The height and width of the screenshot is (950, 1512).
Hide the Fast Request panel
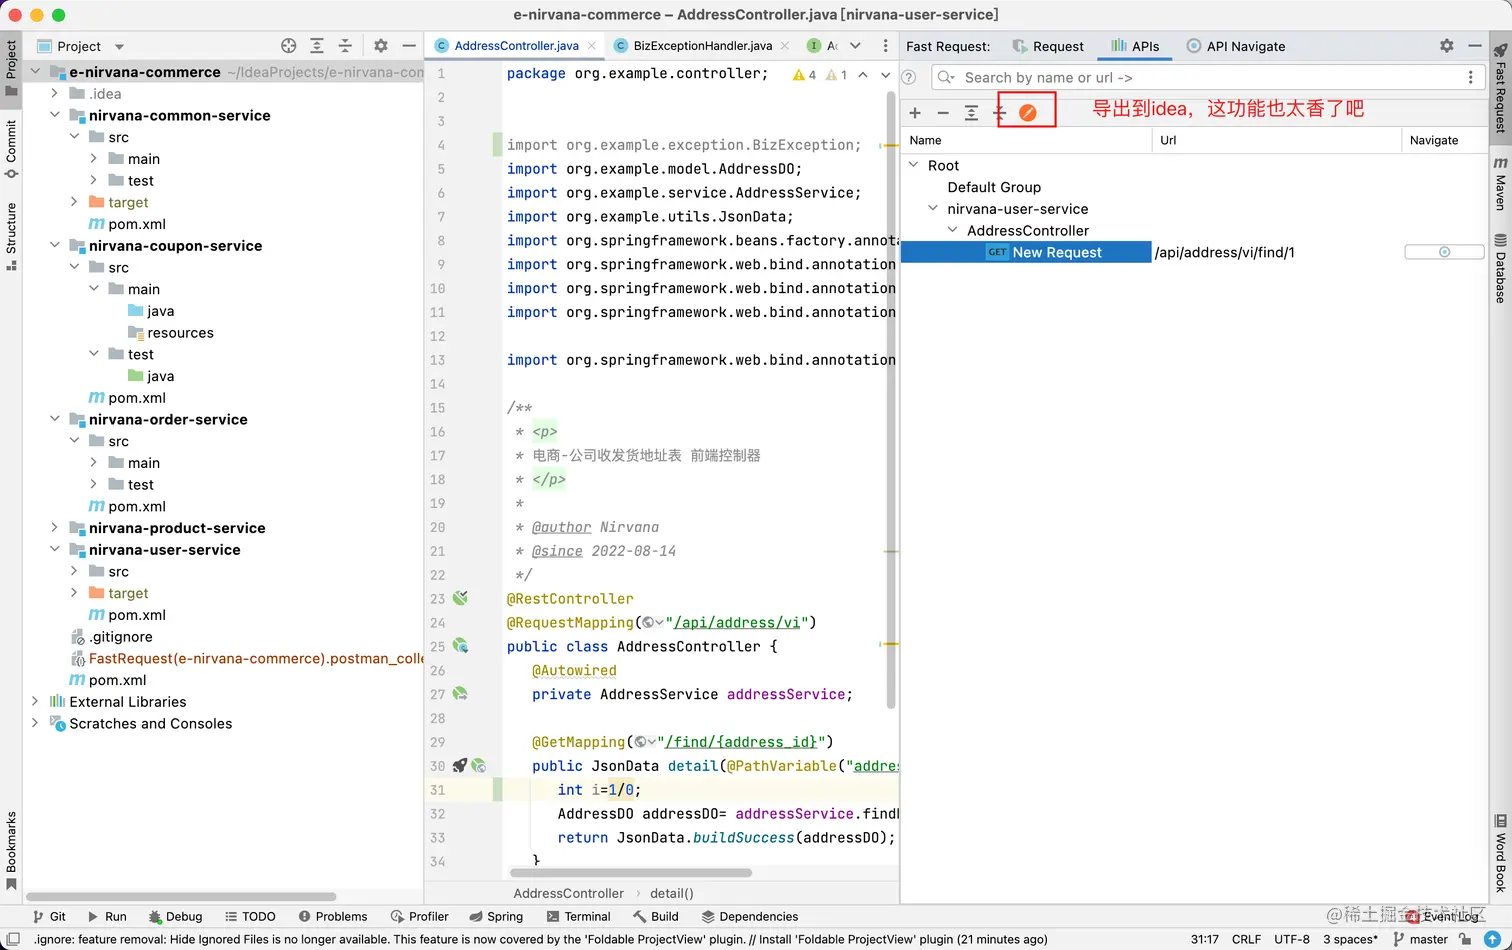1475,46
